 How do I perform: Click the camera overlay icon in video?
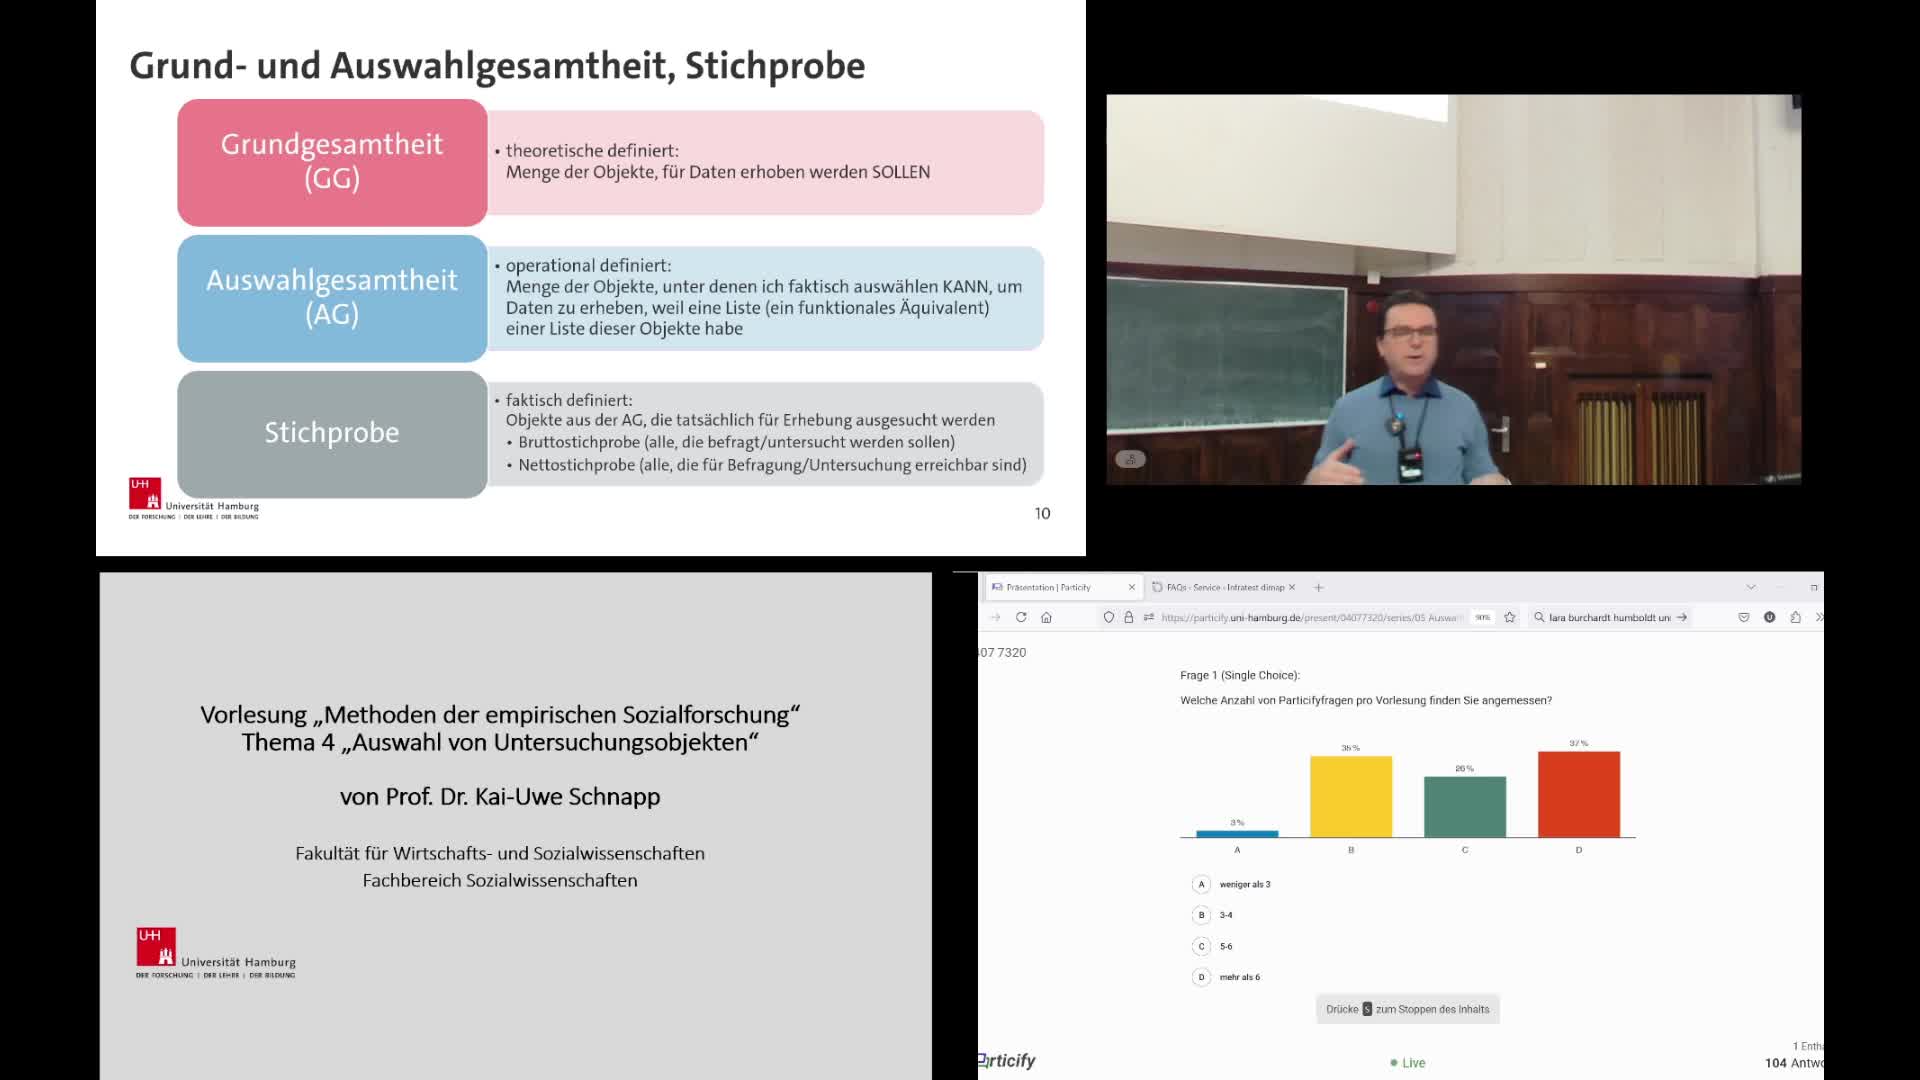click(1130, 459)
